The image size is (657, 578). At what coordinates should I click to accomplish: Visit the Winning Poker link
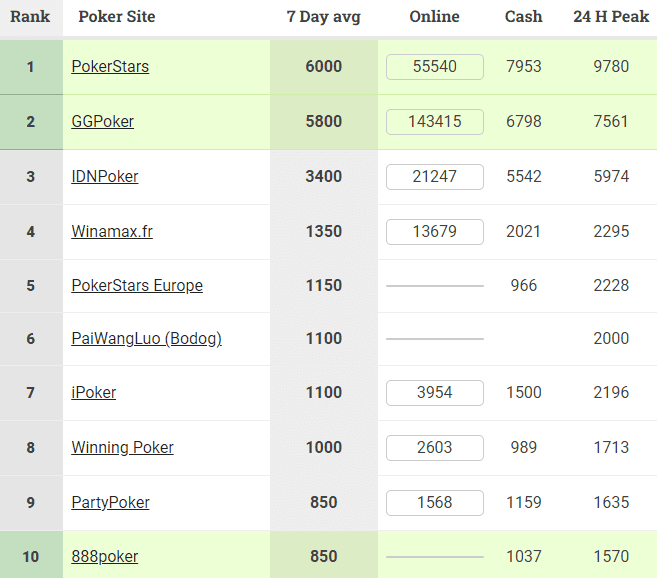pos(122,448)
